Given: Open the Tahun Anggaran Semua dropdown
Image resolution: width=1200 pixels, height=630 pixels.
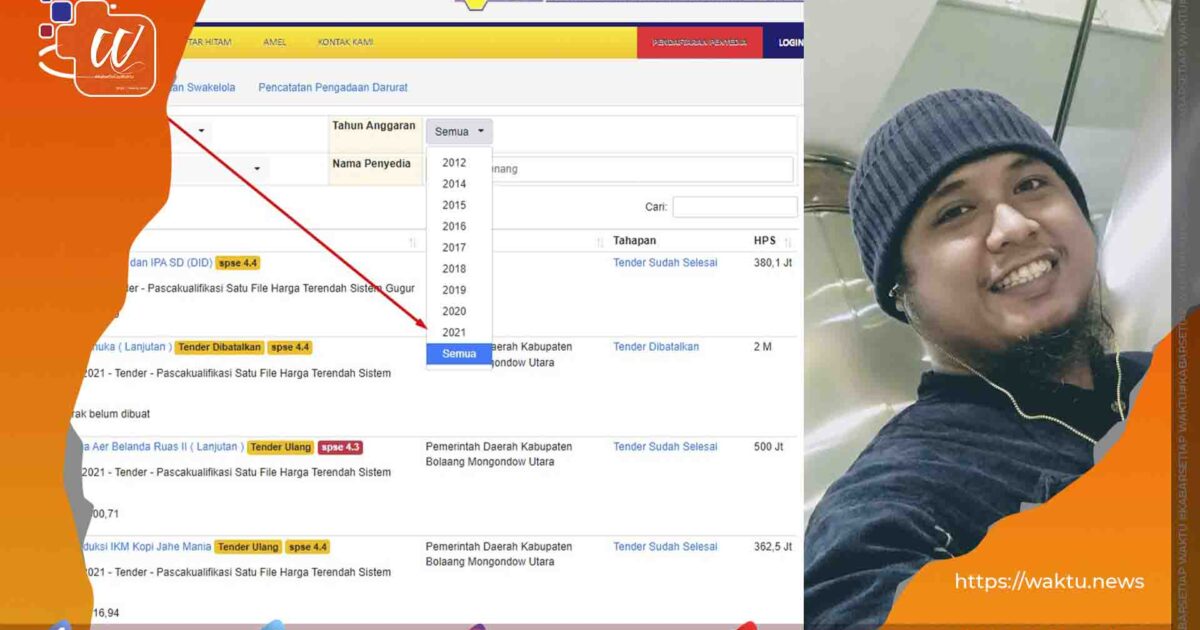Looking at the screenshot, I should pyautogui.click(x=459, y=132).
